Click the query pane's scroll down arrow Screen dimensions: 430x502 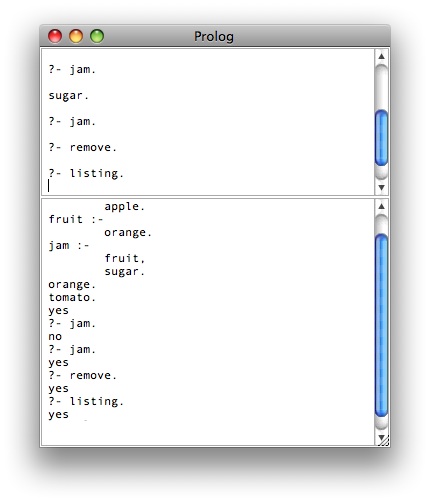click(x=382, y=188)
